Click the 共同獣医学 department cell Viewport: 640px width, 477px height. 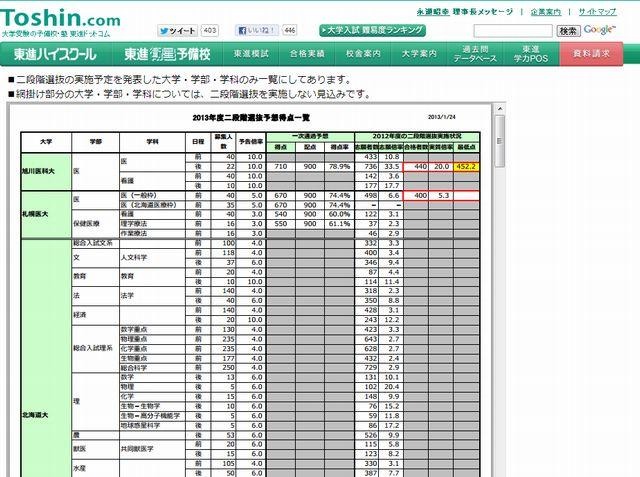152,449
